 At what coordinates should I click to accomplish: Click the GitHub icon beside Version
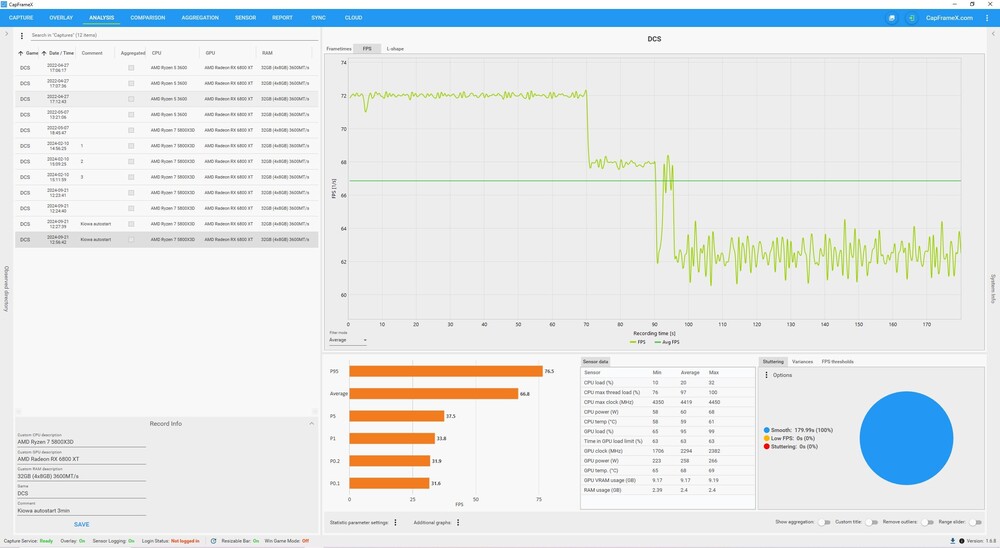(x=962, y=541)
